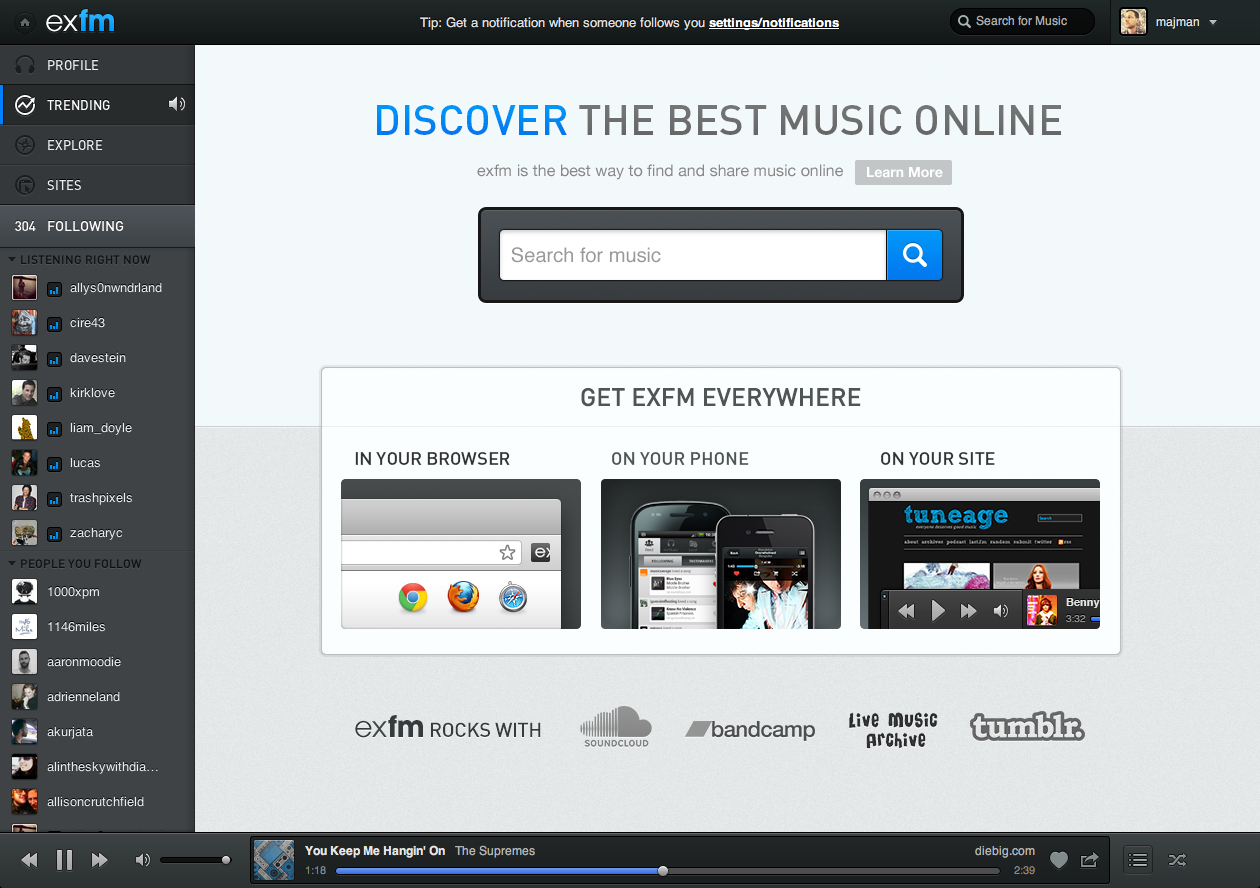Share the current song with share icon

[x=1089, y=859]
